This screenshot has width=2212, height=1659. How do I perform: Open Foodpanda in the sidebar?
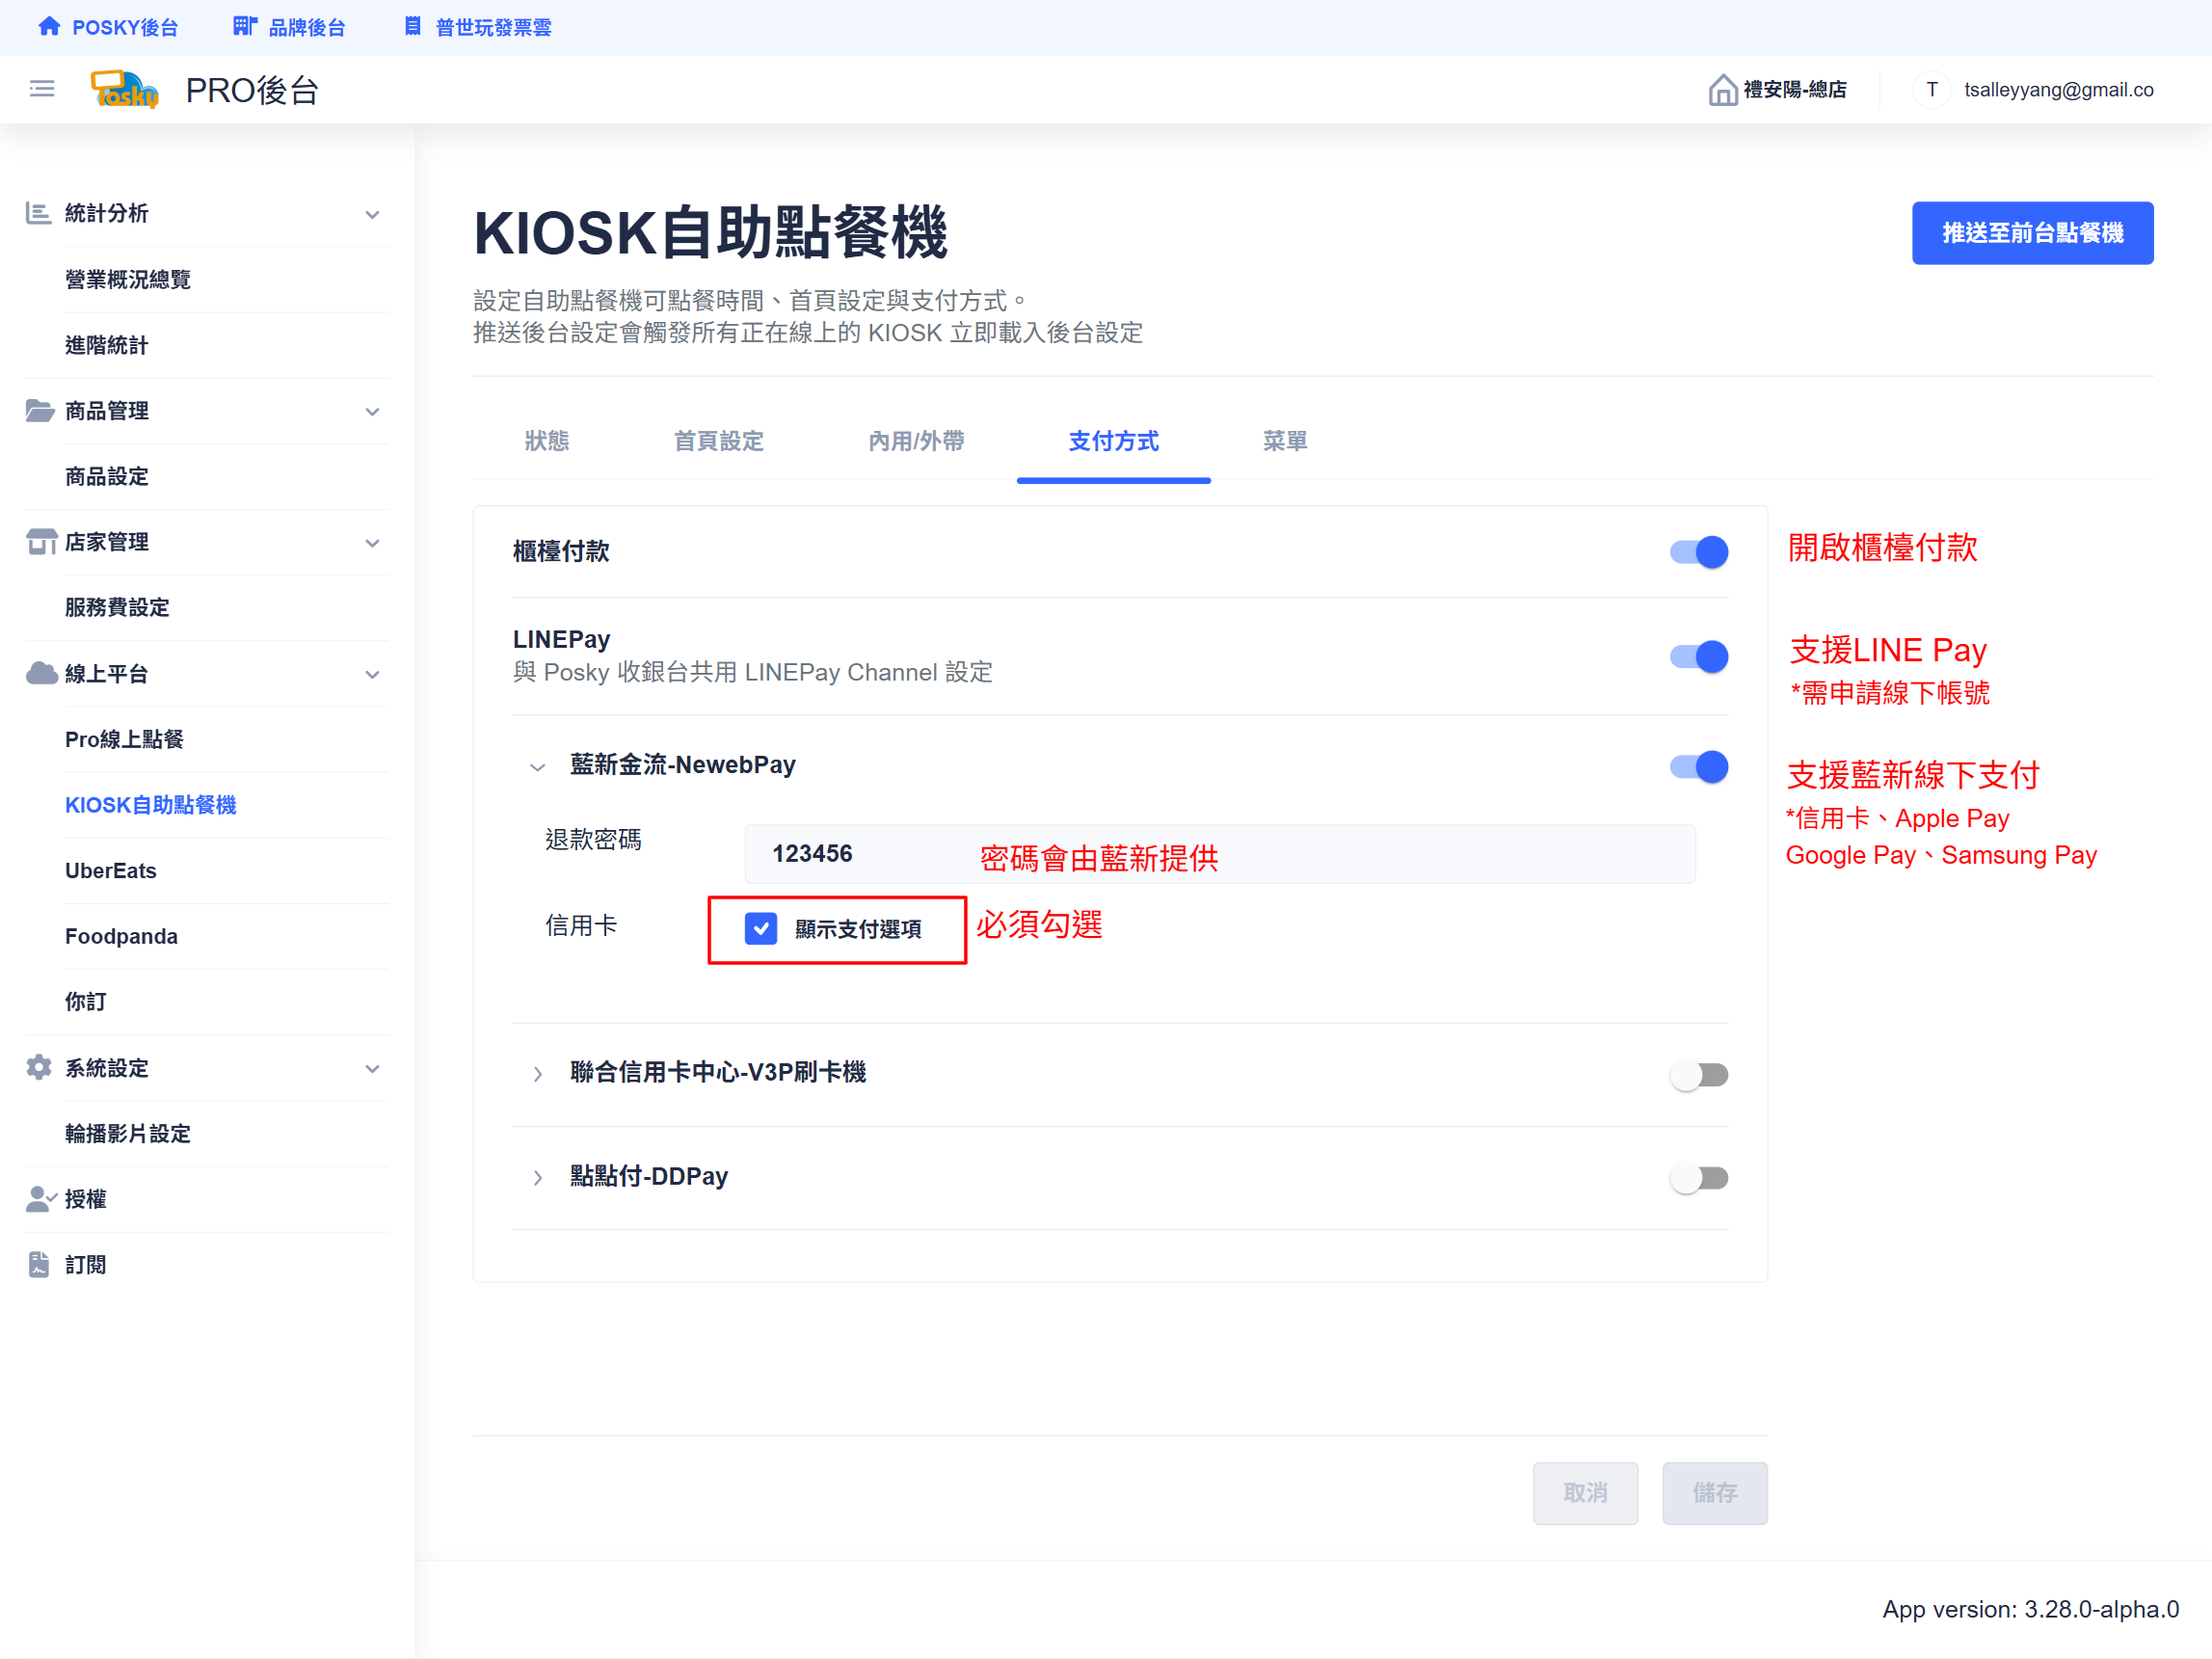pos(121,936)
